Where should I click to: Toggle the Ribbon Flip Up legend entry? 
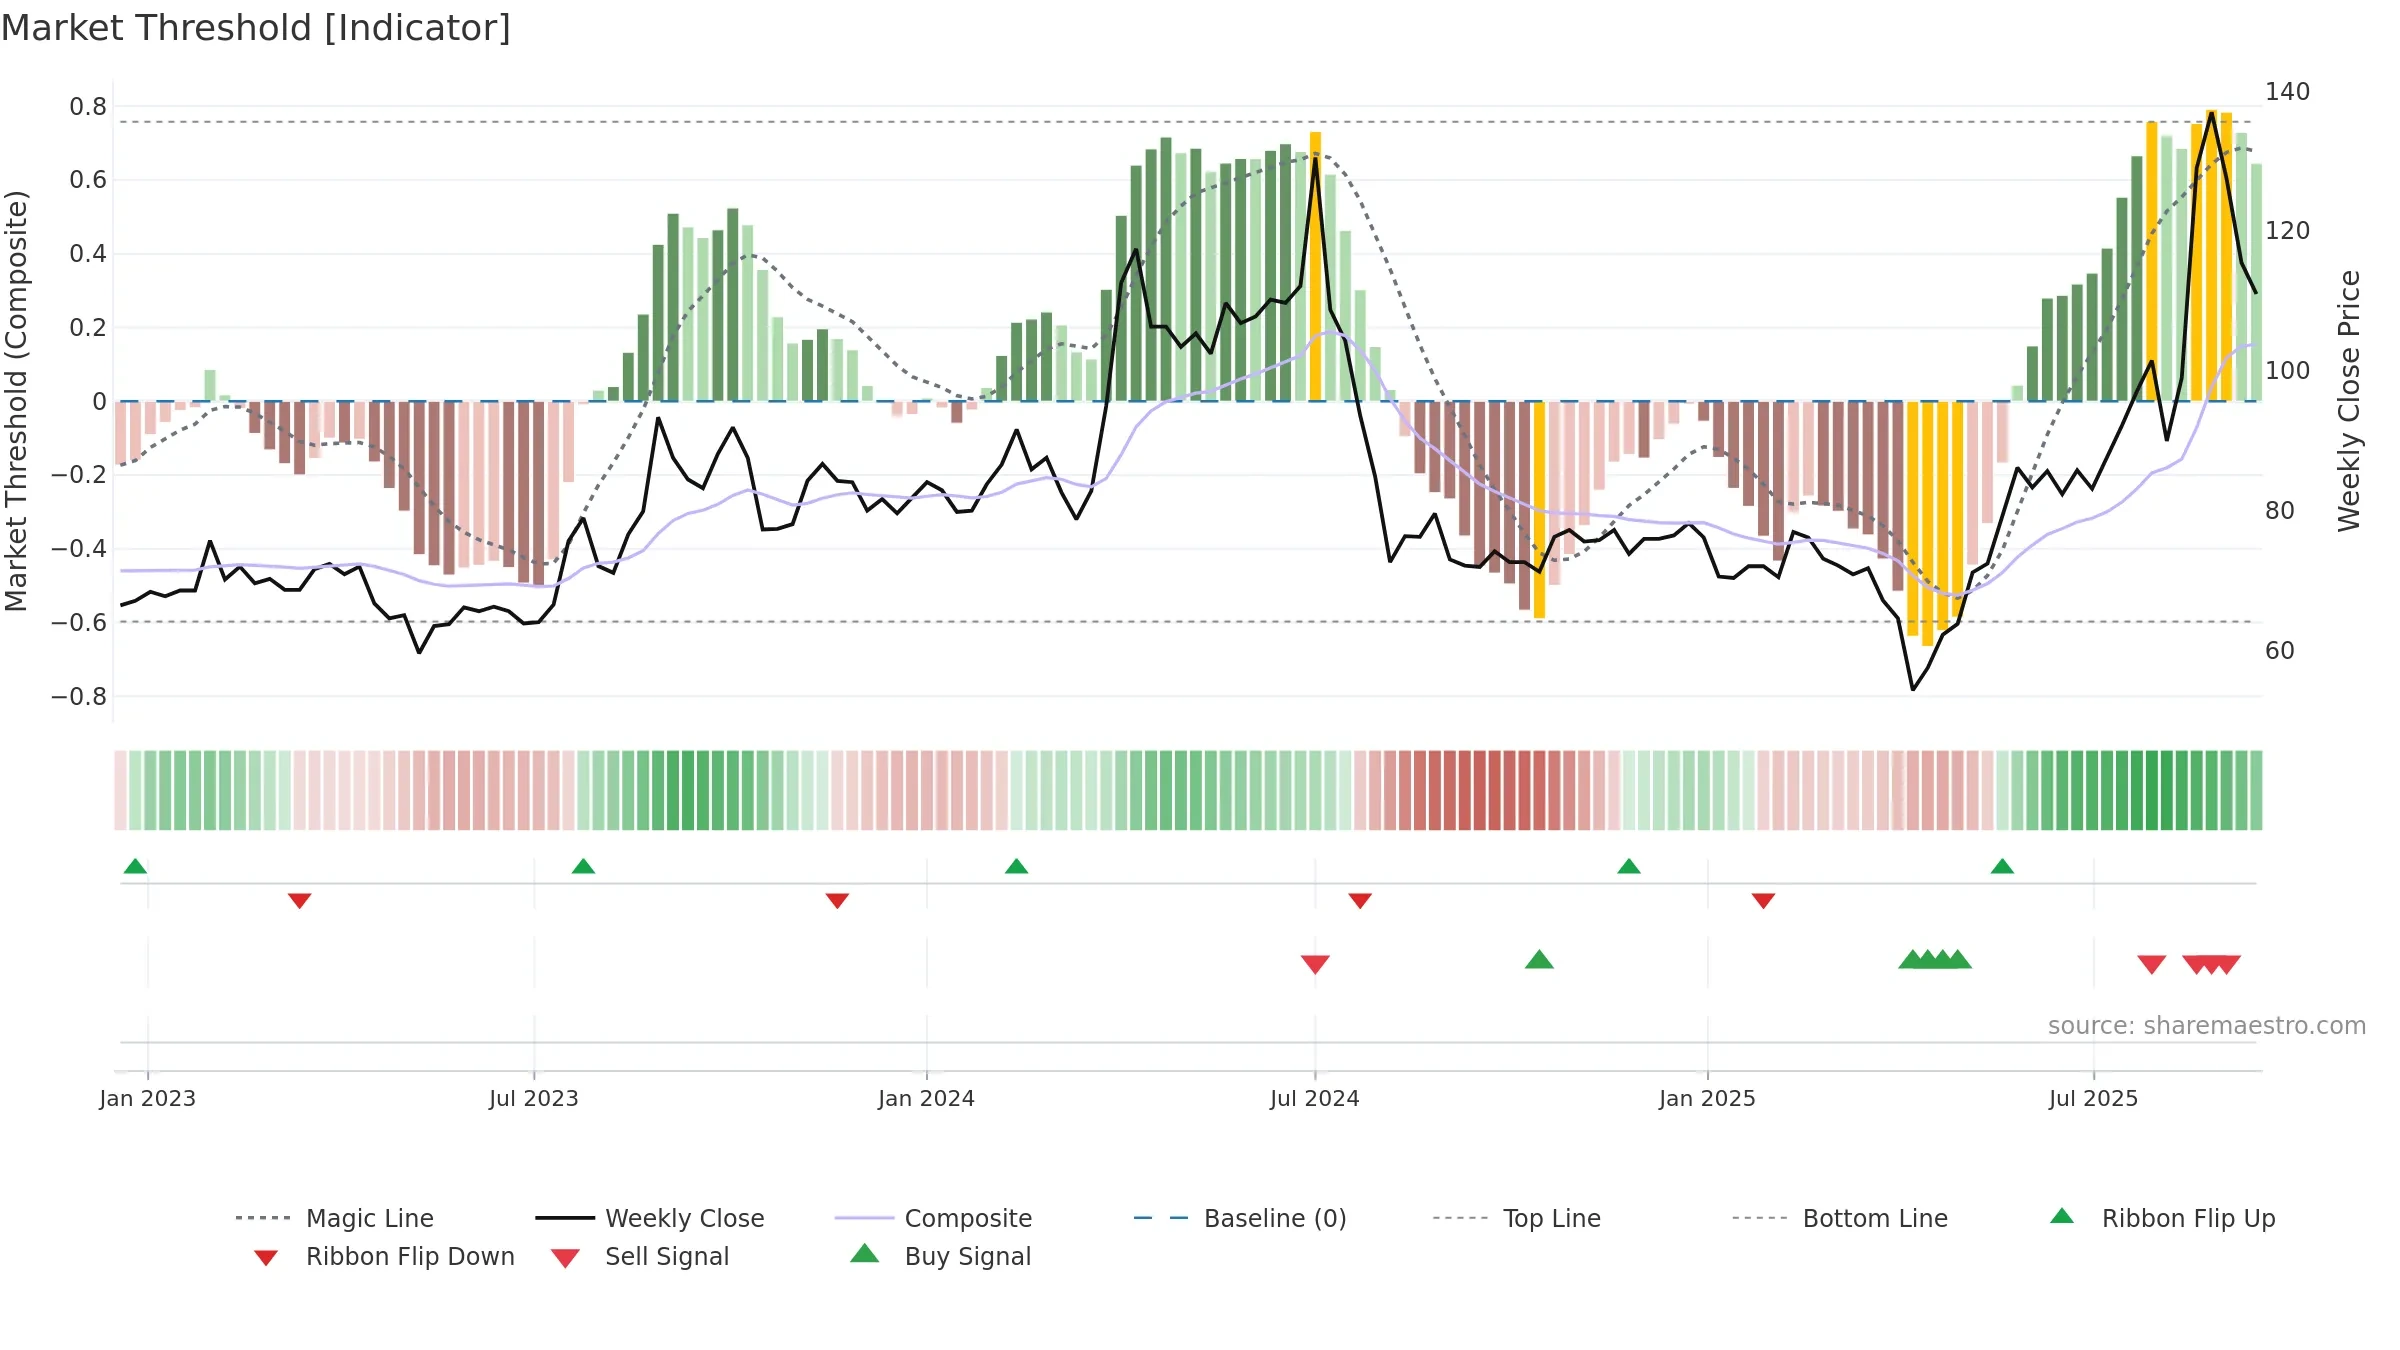tap(2162, 1218)
